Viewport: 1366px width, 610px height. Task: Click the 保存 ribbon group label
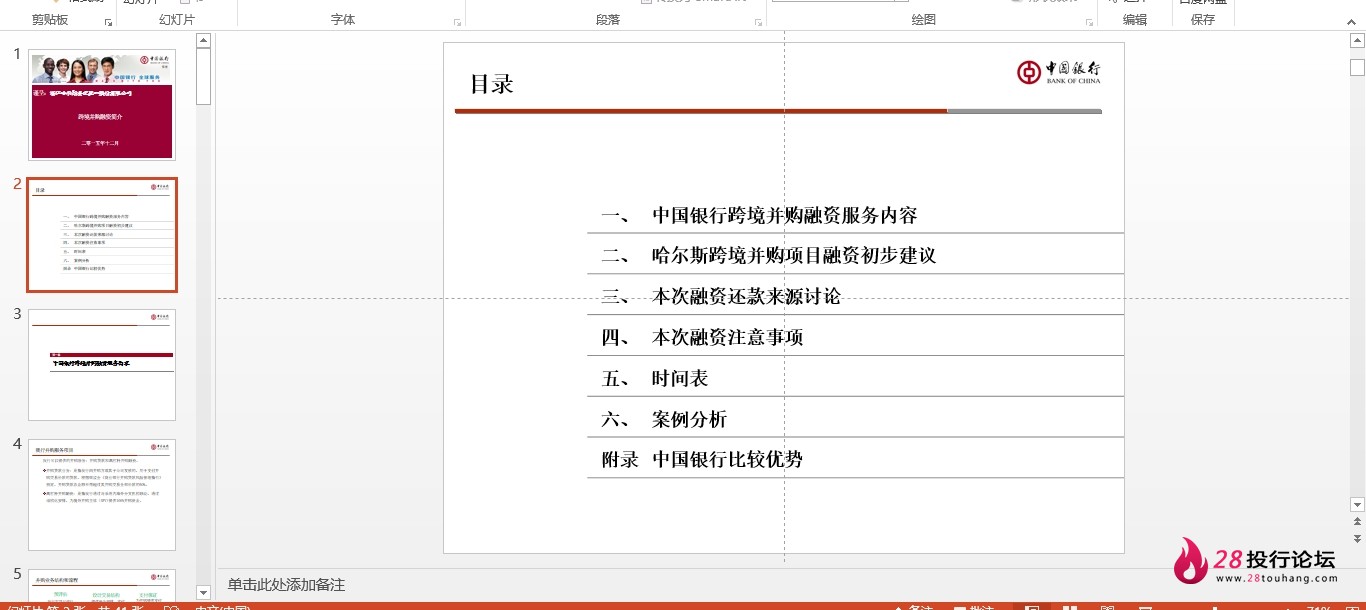[x=1203, y=20]
